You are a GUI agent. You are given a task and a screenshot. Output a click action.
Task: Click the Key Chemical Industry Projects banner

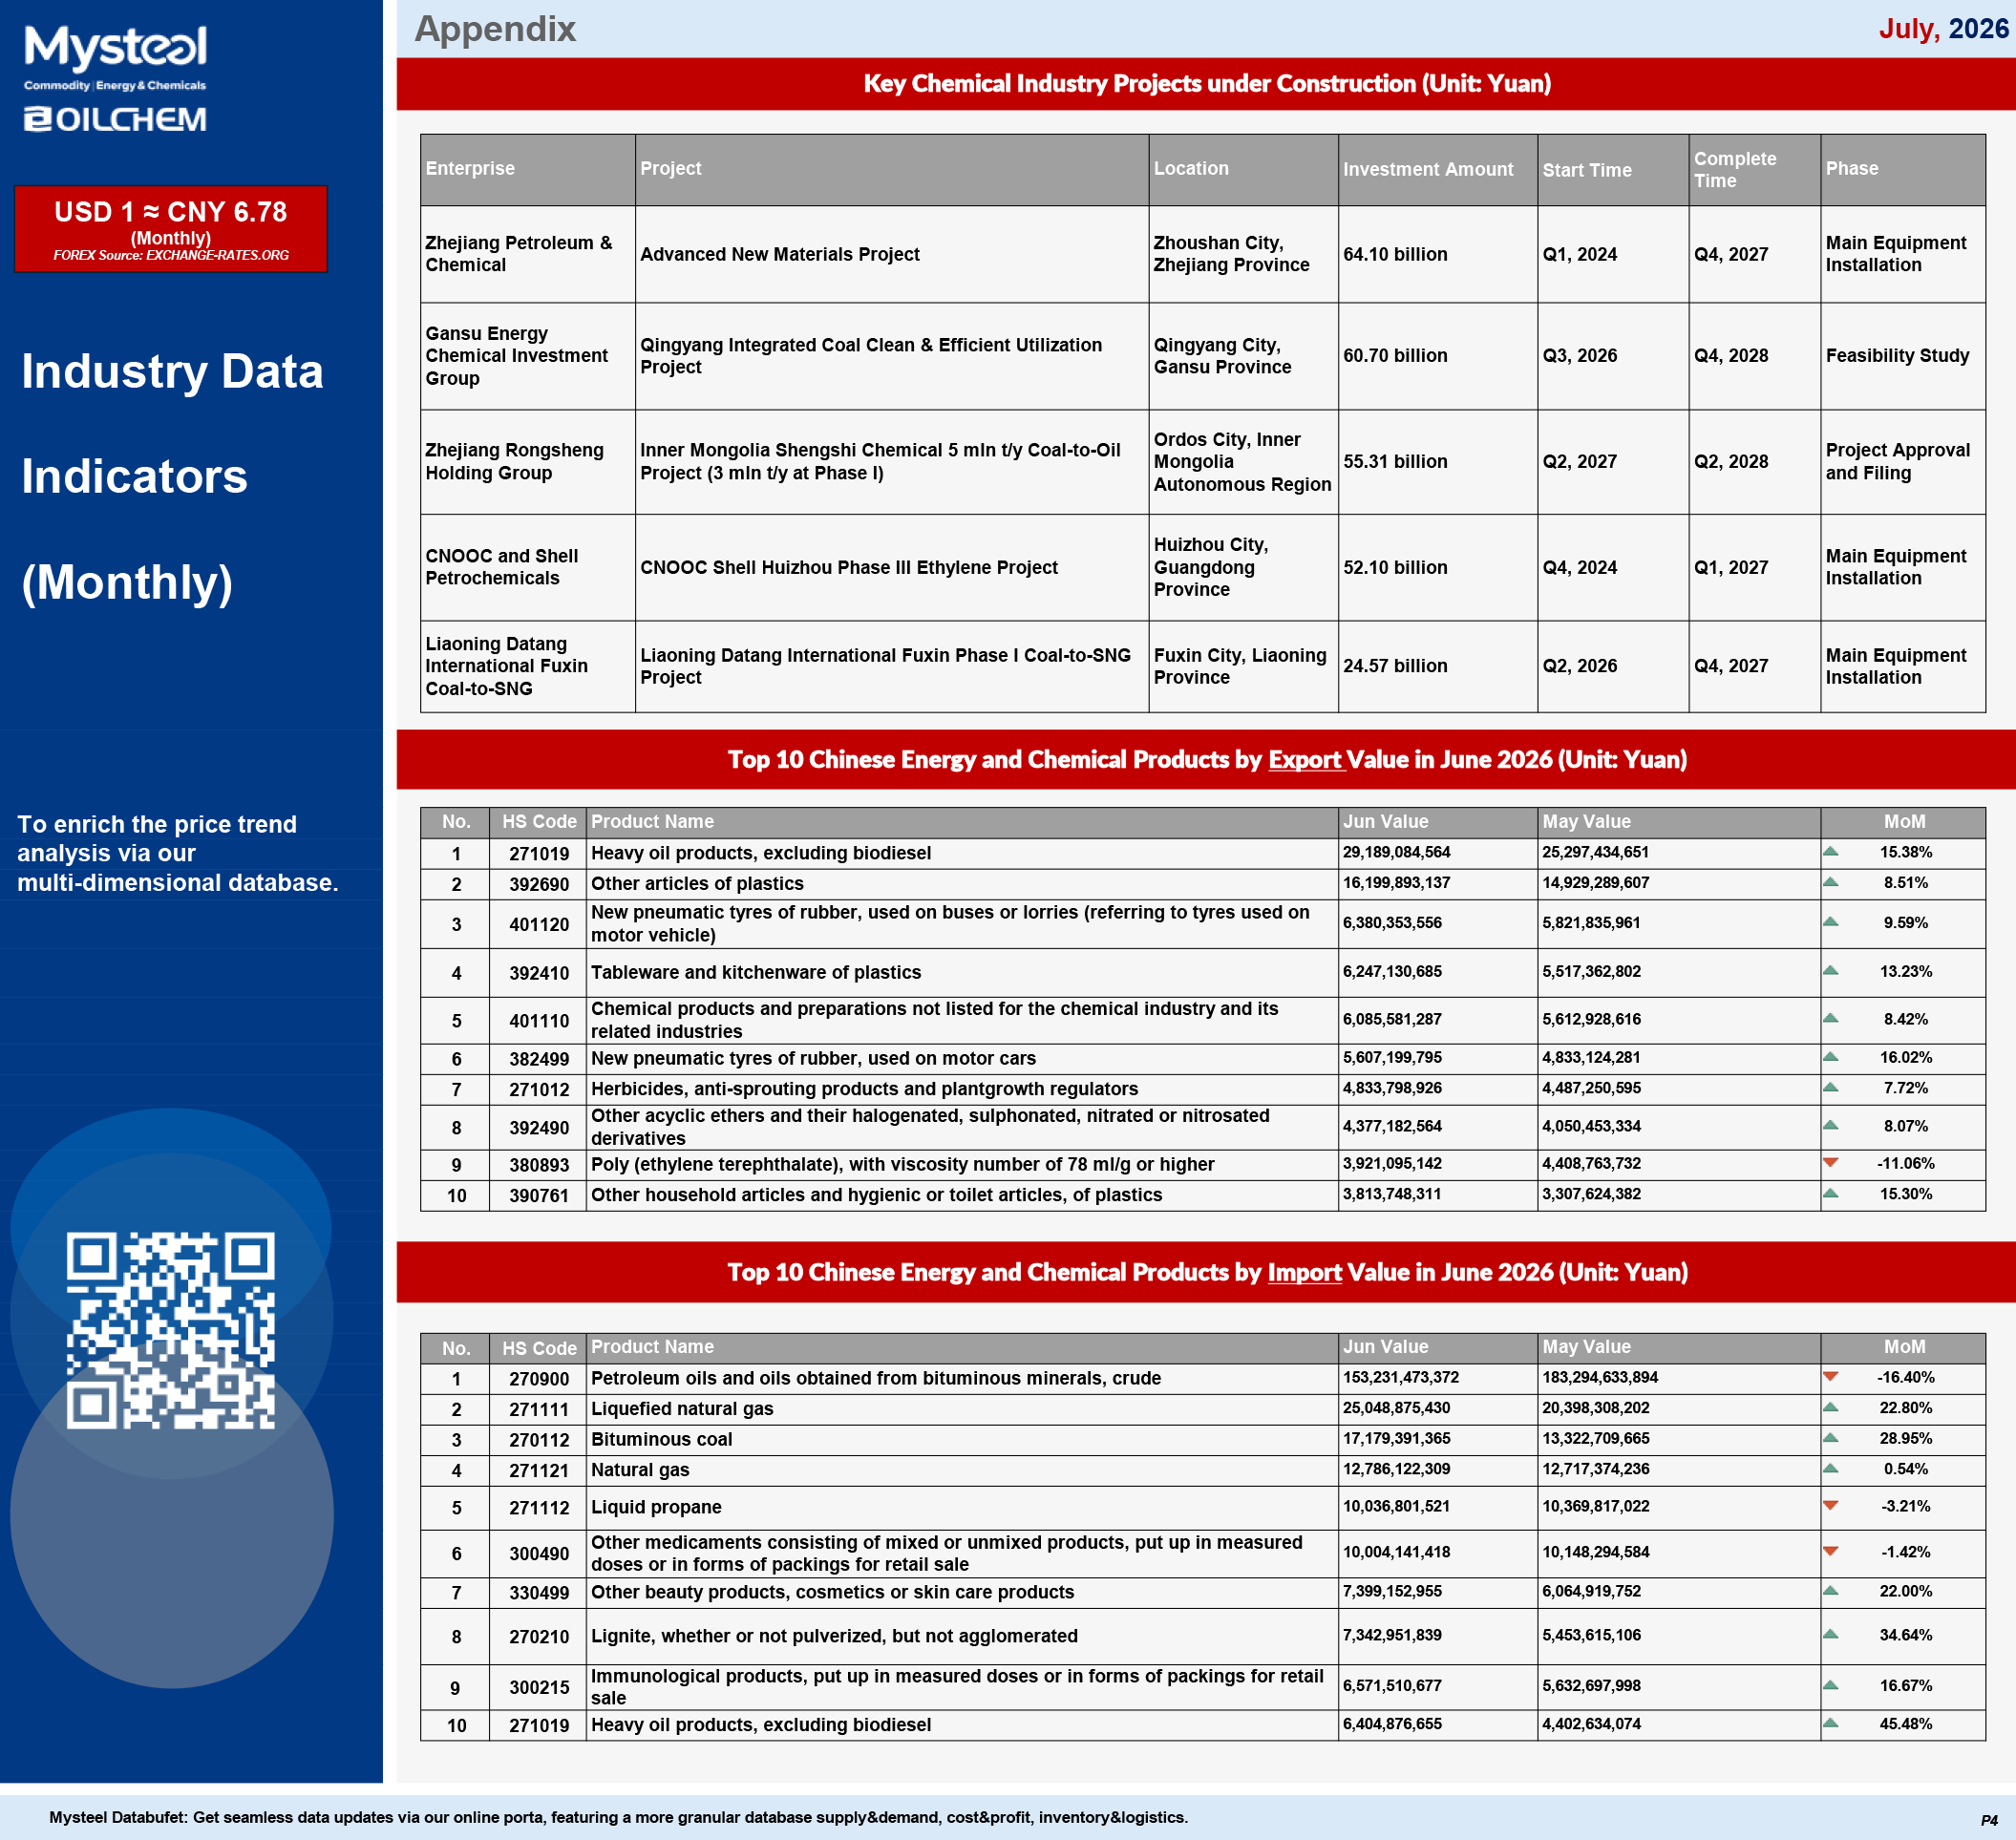(x=1206, y=84)
